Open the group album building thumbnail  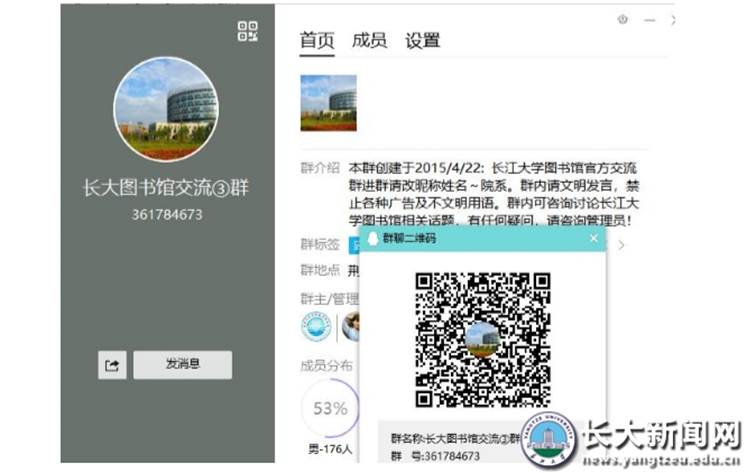(328, 103)
